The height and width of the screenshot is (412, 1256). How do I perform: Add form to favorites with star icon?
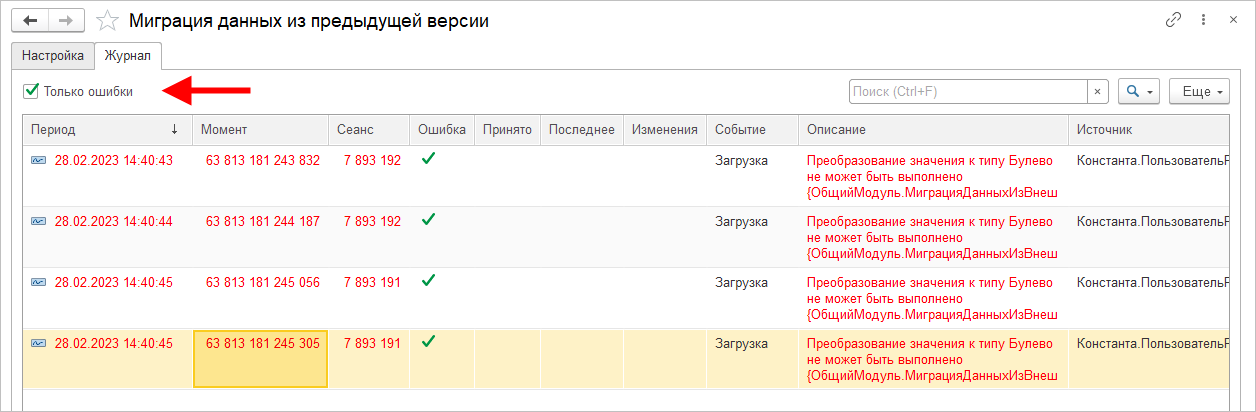pos(108,21)
